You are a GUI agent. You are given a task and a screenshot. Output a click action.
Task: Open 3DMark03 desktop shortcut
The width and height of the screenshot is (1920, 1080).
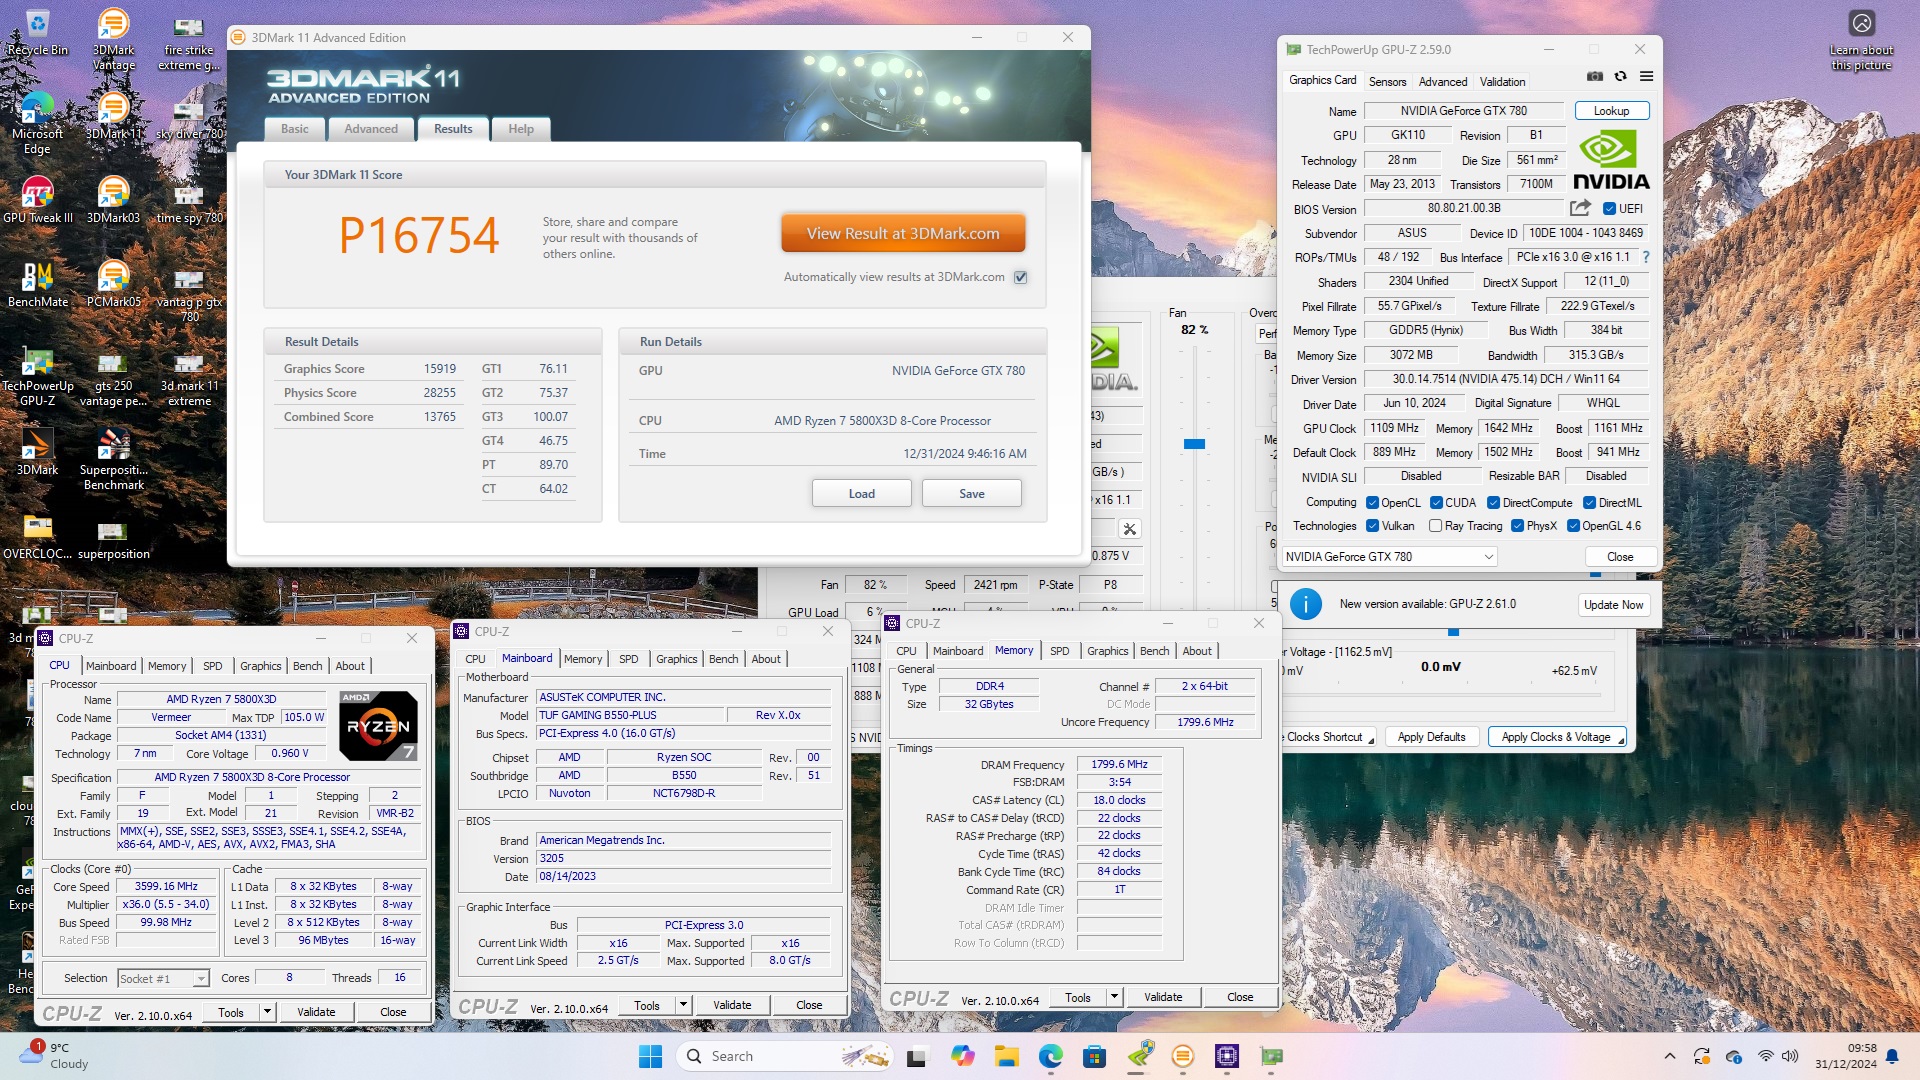[113, 200]
